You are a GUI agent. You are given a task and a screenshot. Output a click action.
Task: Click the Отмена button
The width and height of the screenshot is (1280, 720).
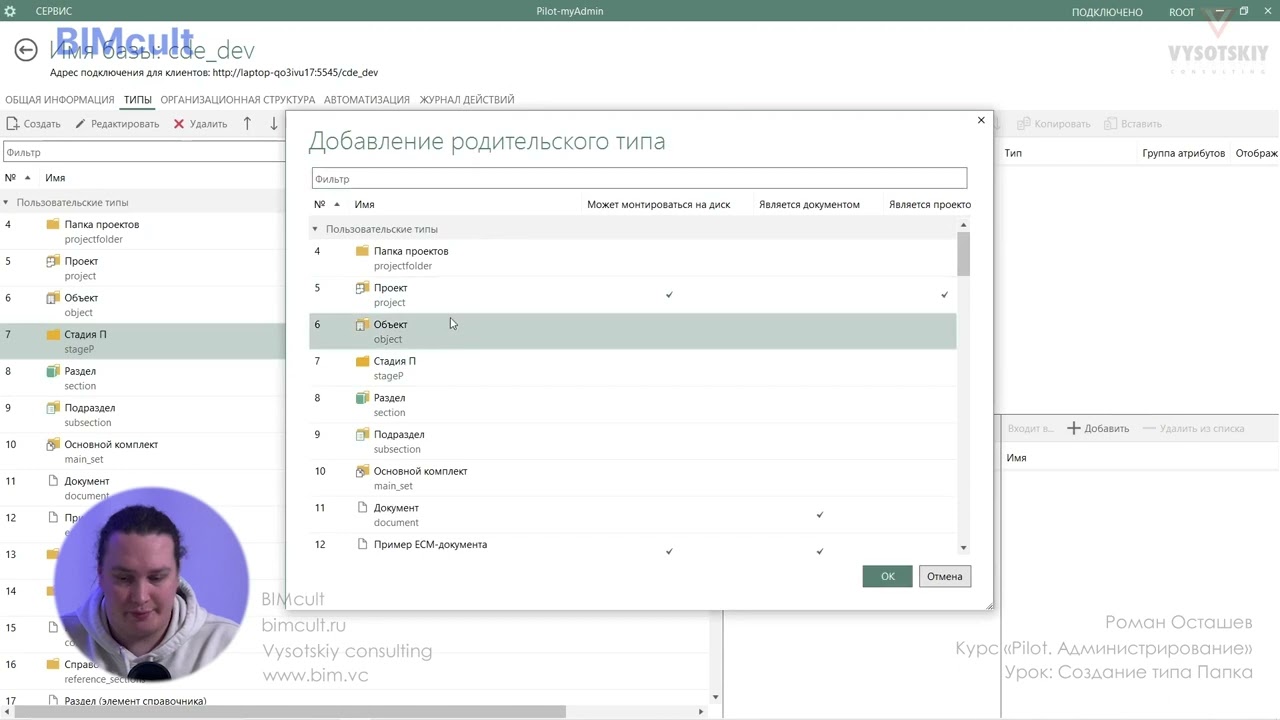click(944, 576)
